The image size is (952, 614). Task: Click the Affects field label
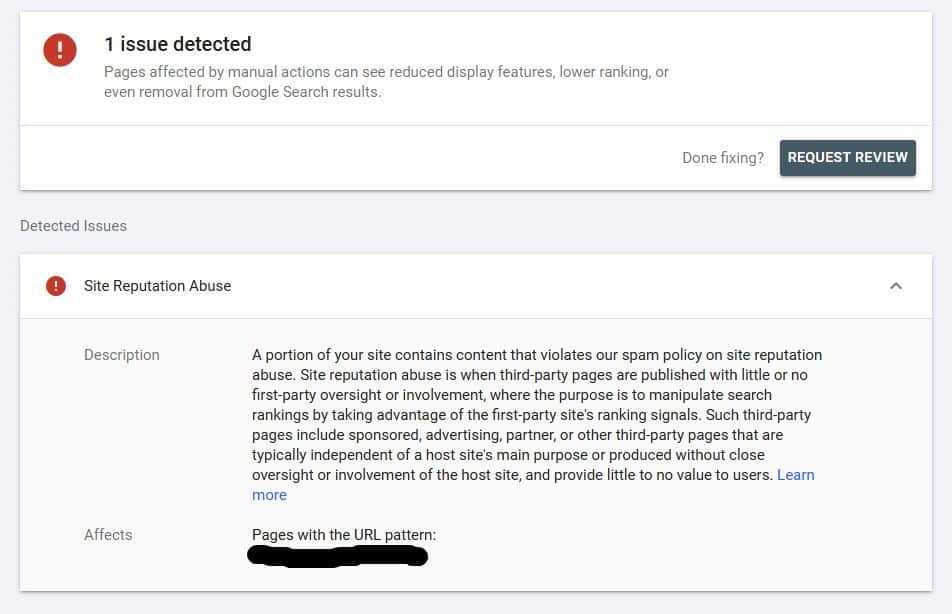pos(108,534)
